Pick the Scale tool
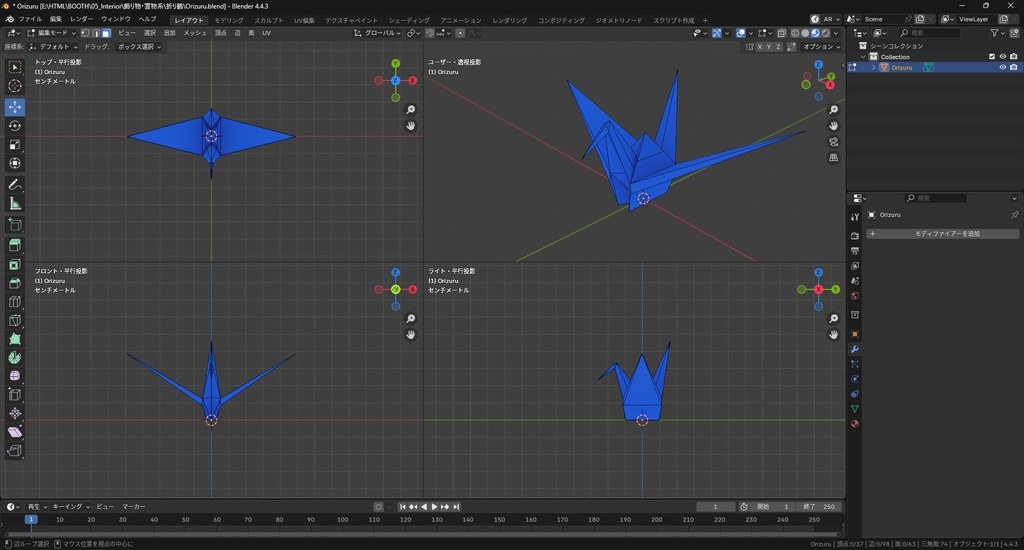Image resolution: width=1024 pixels, height=550 pixels. tap(14, 144)
